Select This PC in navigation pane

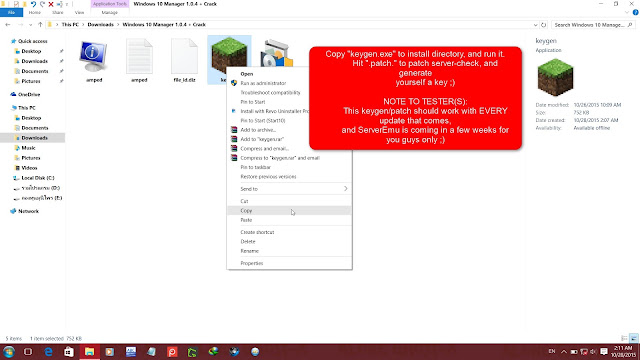pos(27,108)
